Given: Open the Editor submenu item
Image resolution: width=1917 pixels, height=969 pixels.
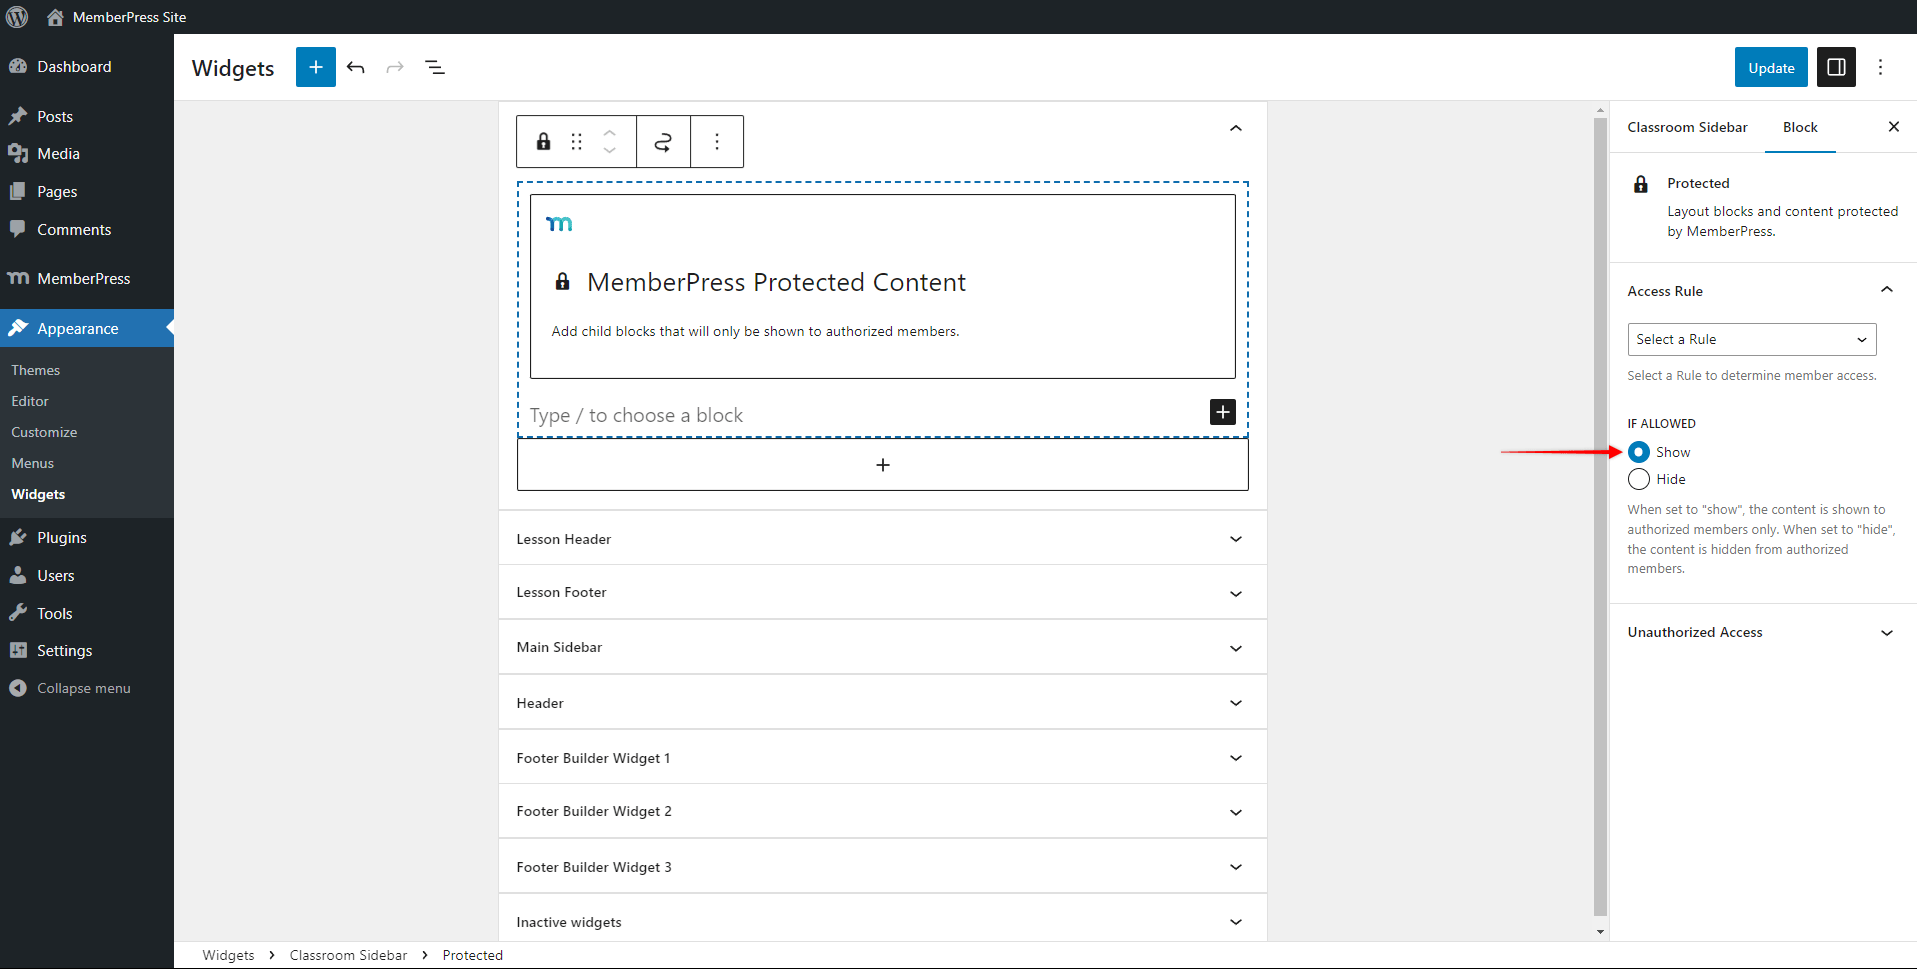Looking at the screenshot, I should point(30,401).
